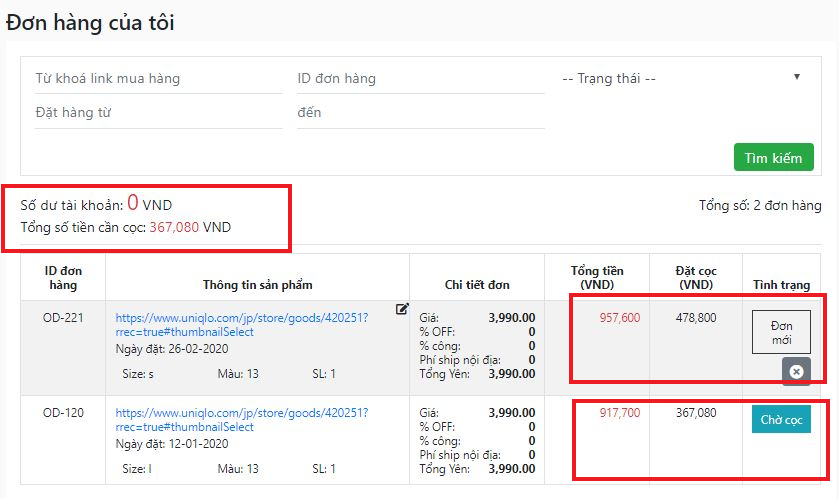Click Size: s in order OD-221

(138, 374)
